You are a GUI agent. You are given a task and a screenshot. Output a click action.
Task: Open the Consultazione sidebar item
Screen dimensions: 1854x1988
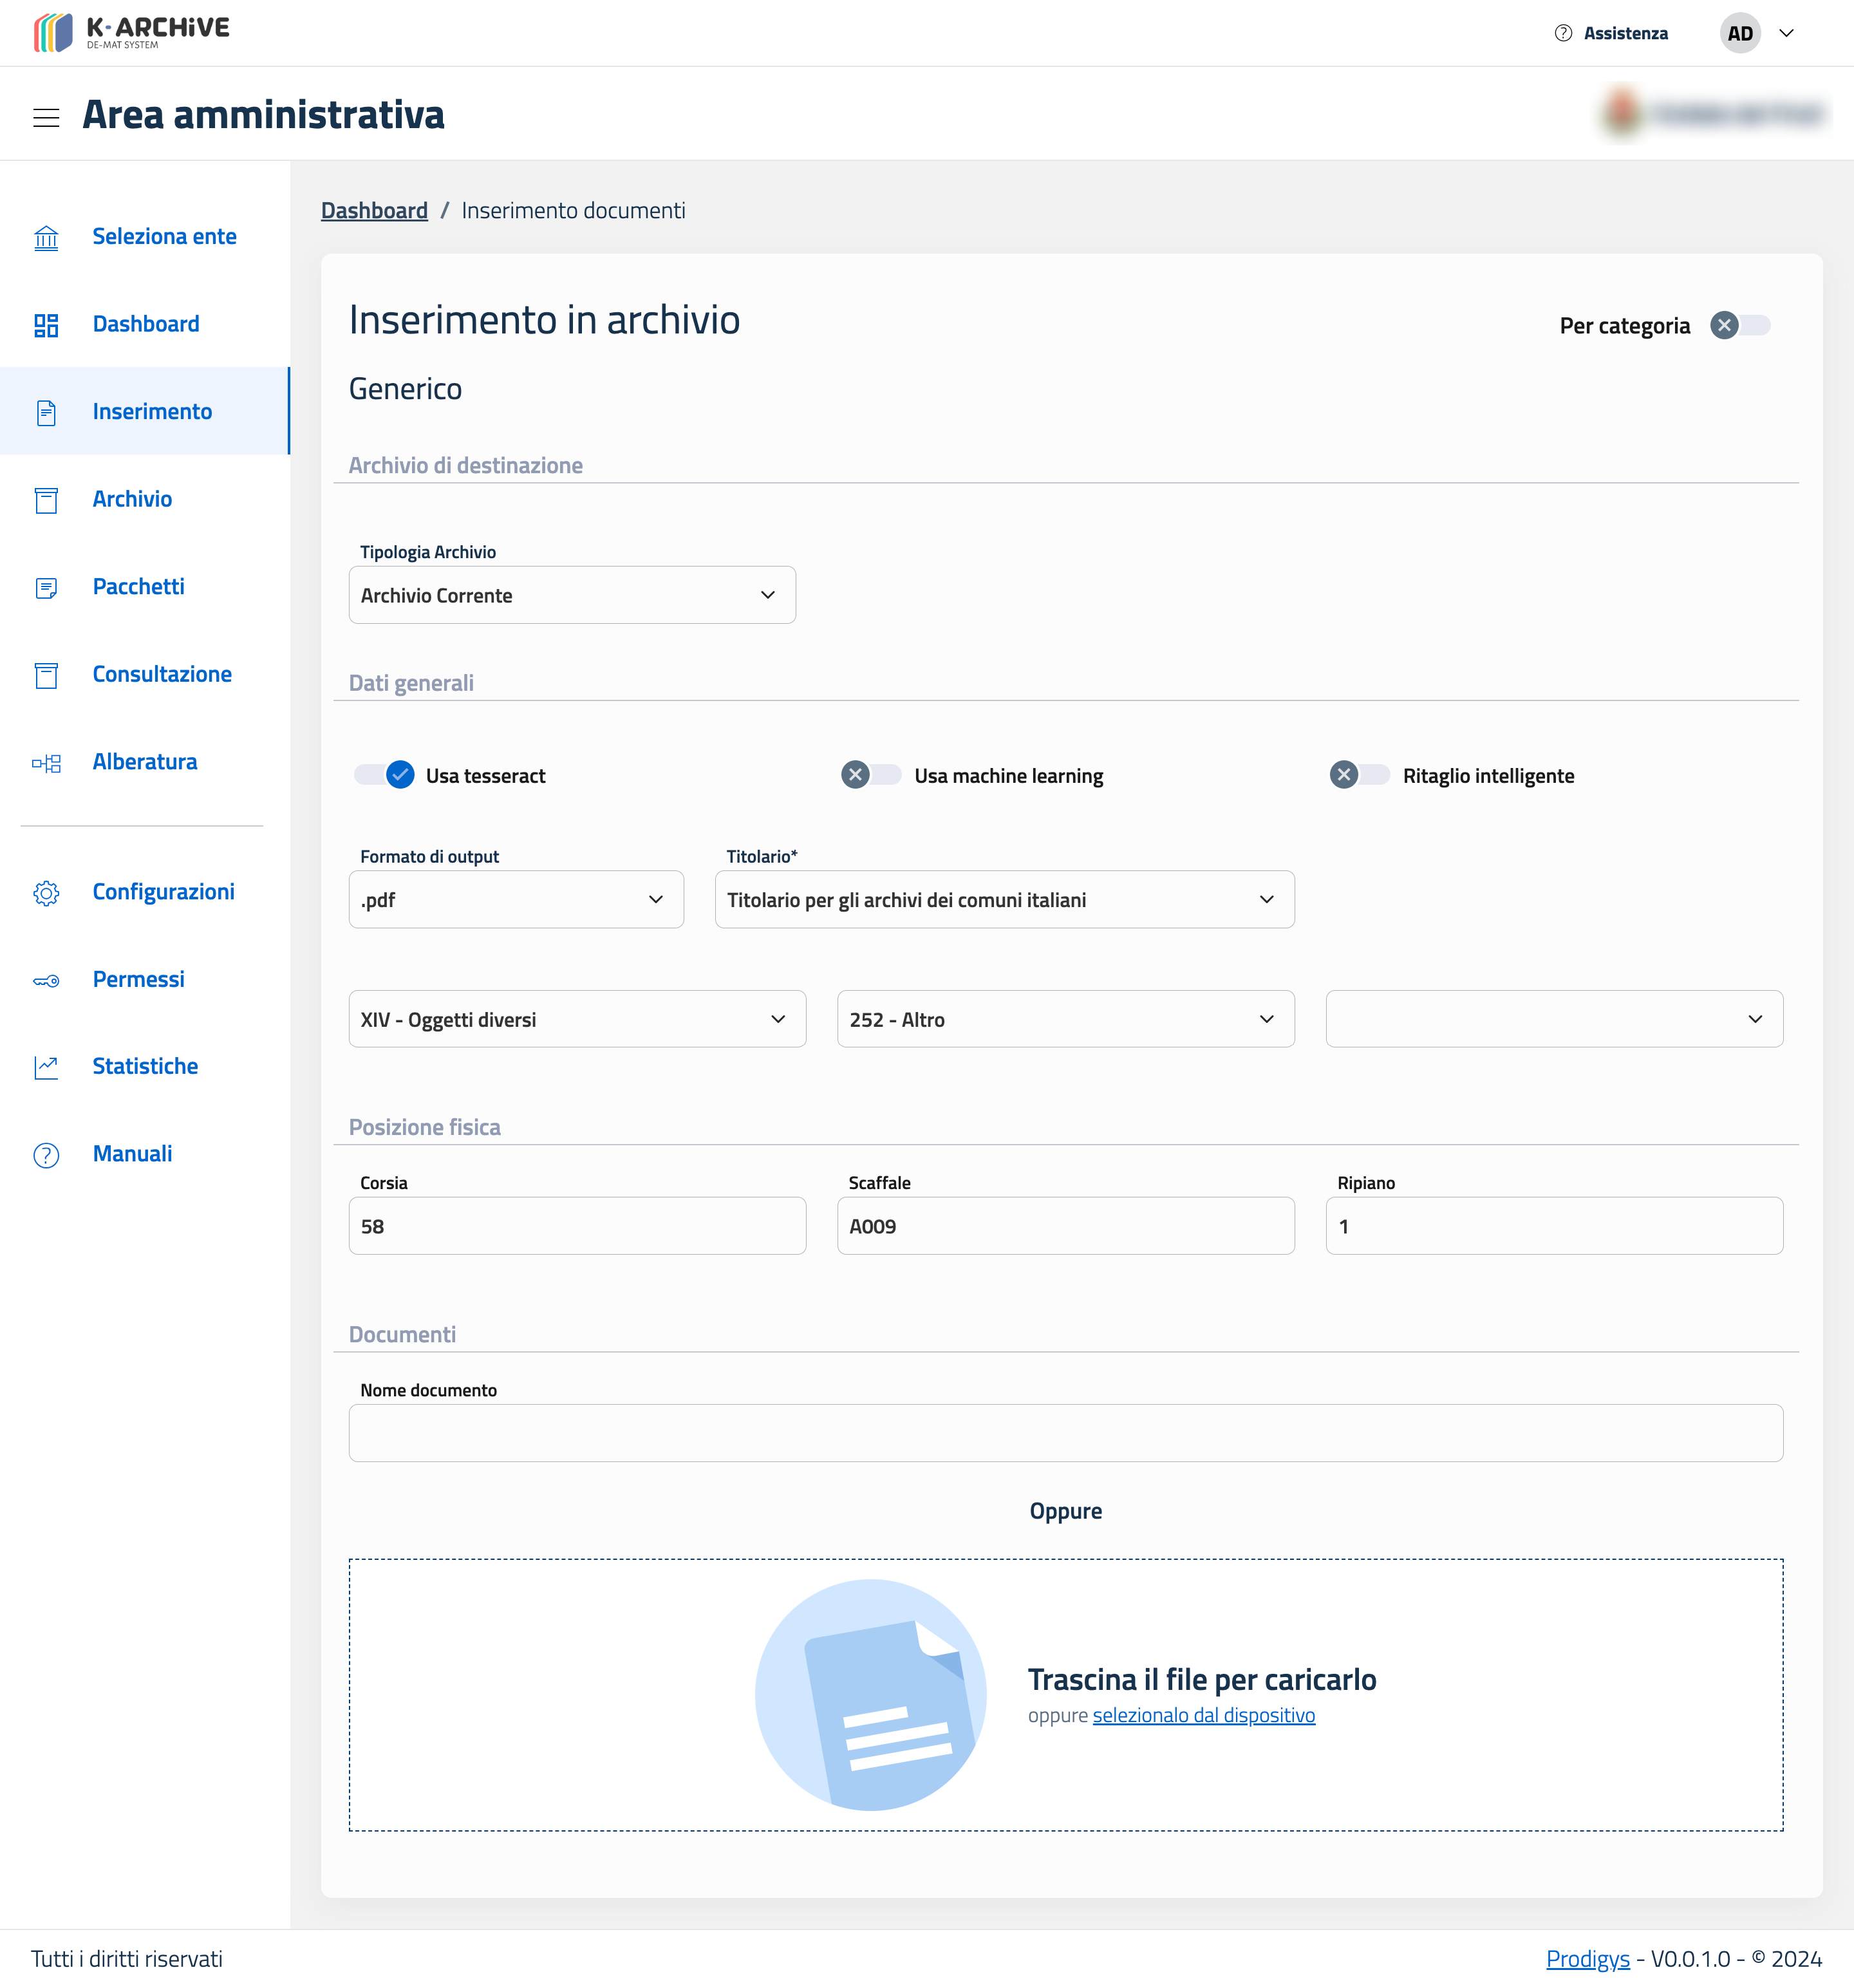pyautogui.click(x=161, y=674)
